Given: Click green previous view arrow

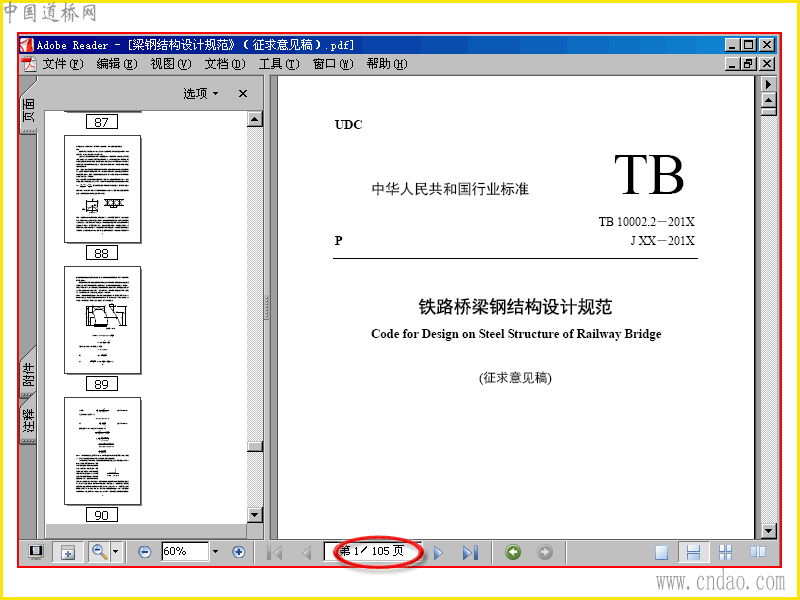Looking at the screenshot, I should (x=513, y=552).
